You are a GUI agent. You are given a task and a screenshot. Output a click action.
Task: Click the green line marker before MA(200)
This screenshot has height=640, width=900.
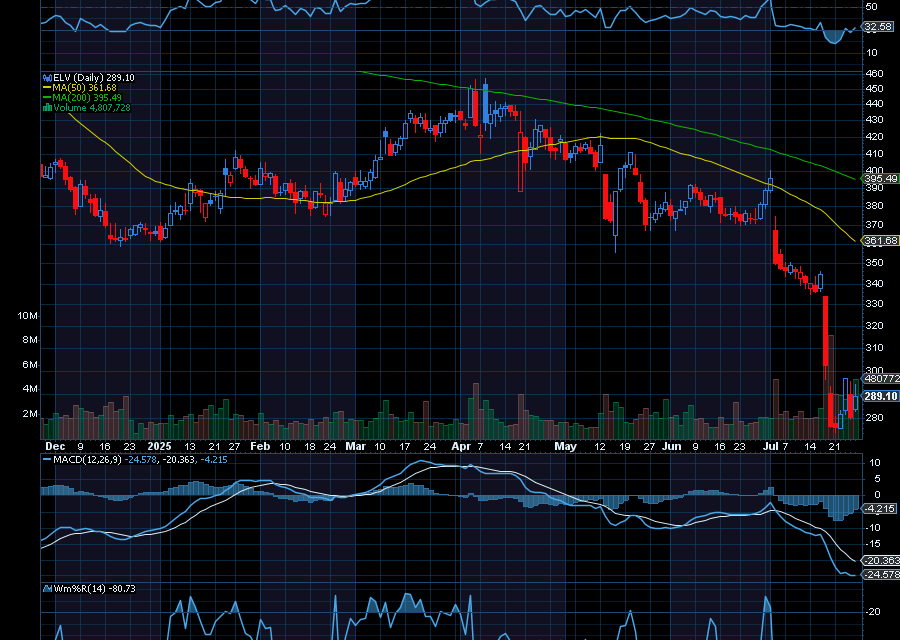(47, 98)
